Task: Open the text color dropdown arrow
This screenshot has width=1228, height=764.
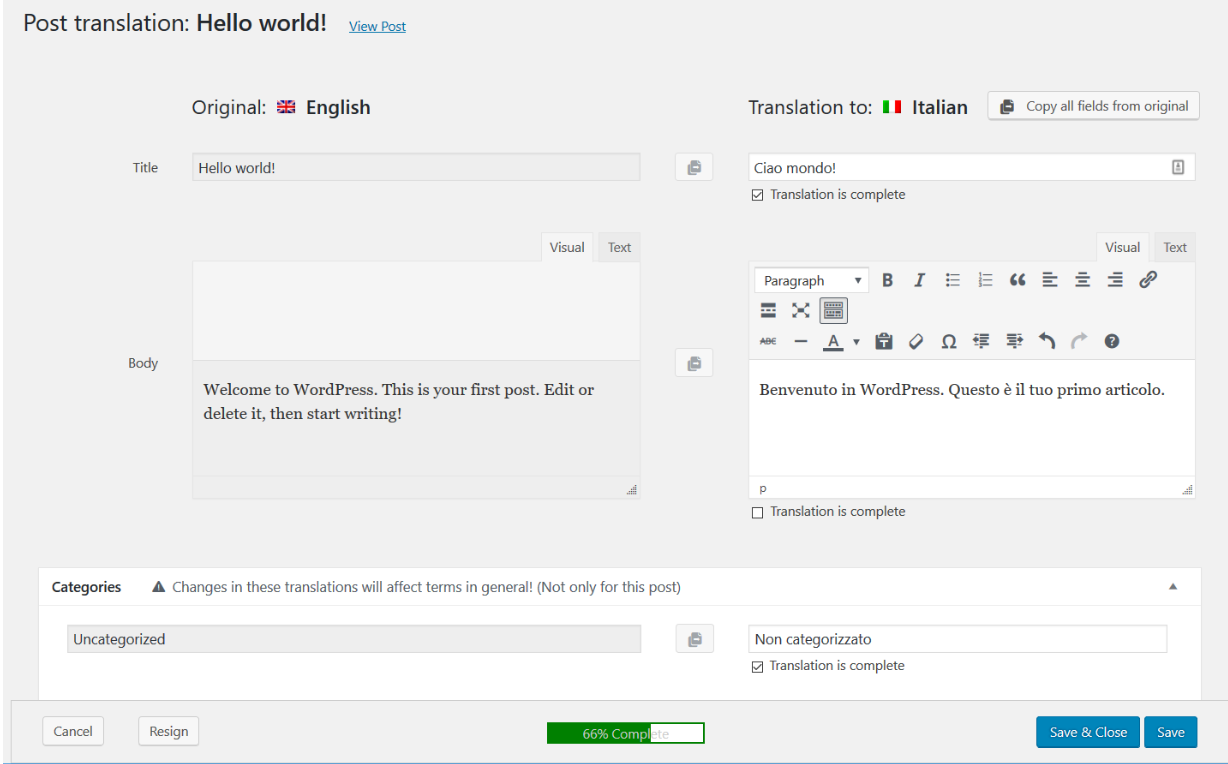Action: tap(856, 341)
